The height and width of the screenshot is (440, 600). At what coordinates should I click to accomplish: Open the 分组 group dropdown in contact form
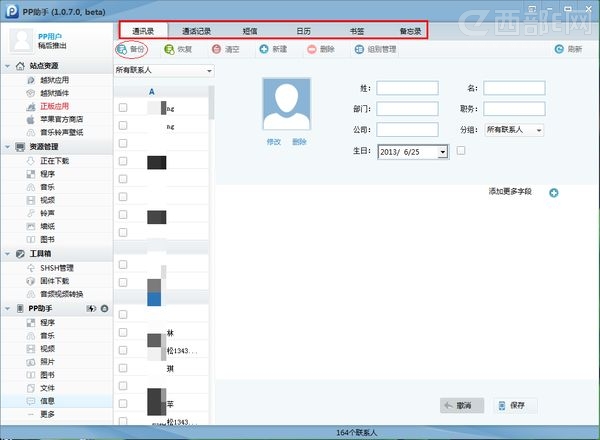539,130
